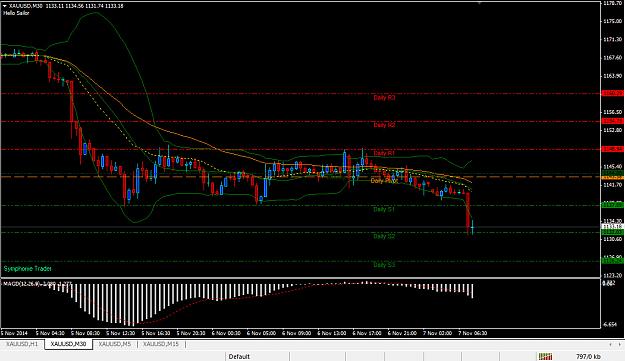Click the Symphonie Trader label
Viewport: 625px width, 361px height.
click(28, 269)
